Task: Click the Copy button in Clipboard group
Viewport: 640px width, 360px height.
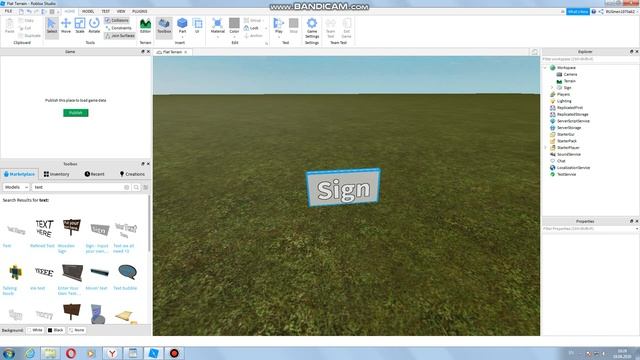Action: coord(26,20)
